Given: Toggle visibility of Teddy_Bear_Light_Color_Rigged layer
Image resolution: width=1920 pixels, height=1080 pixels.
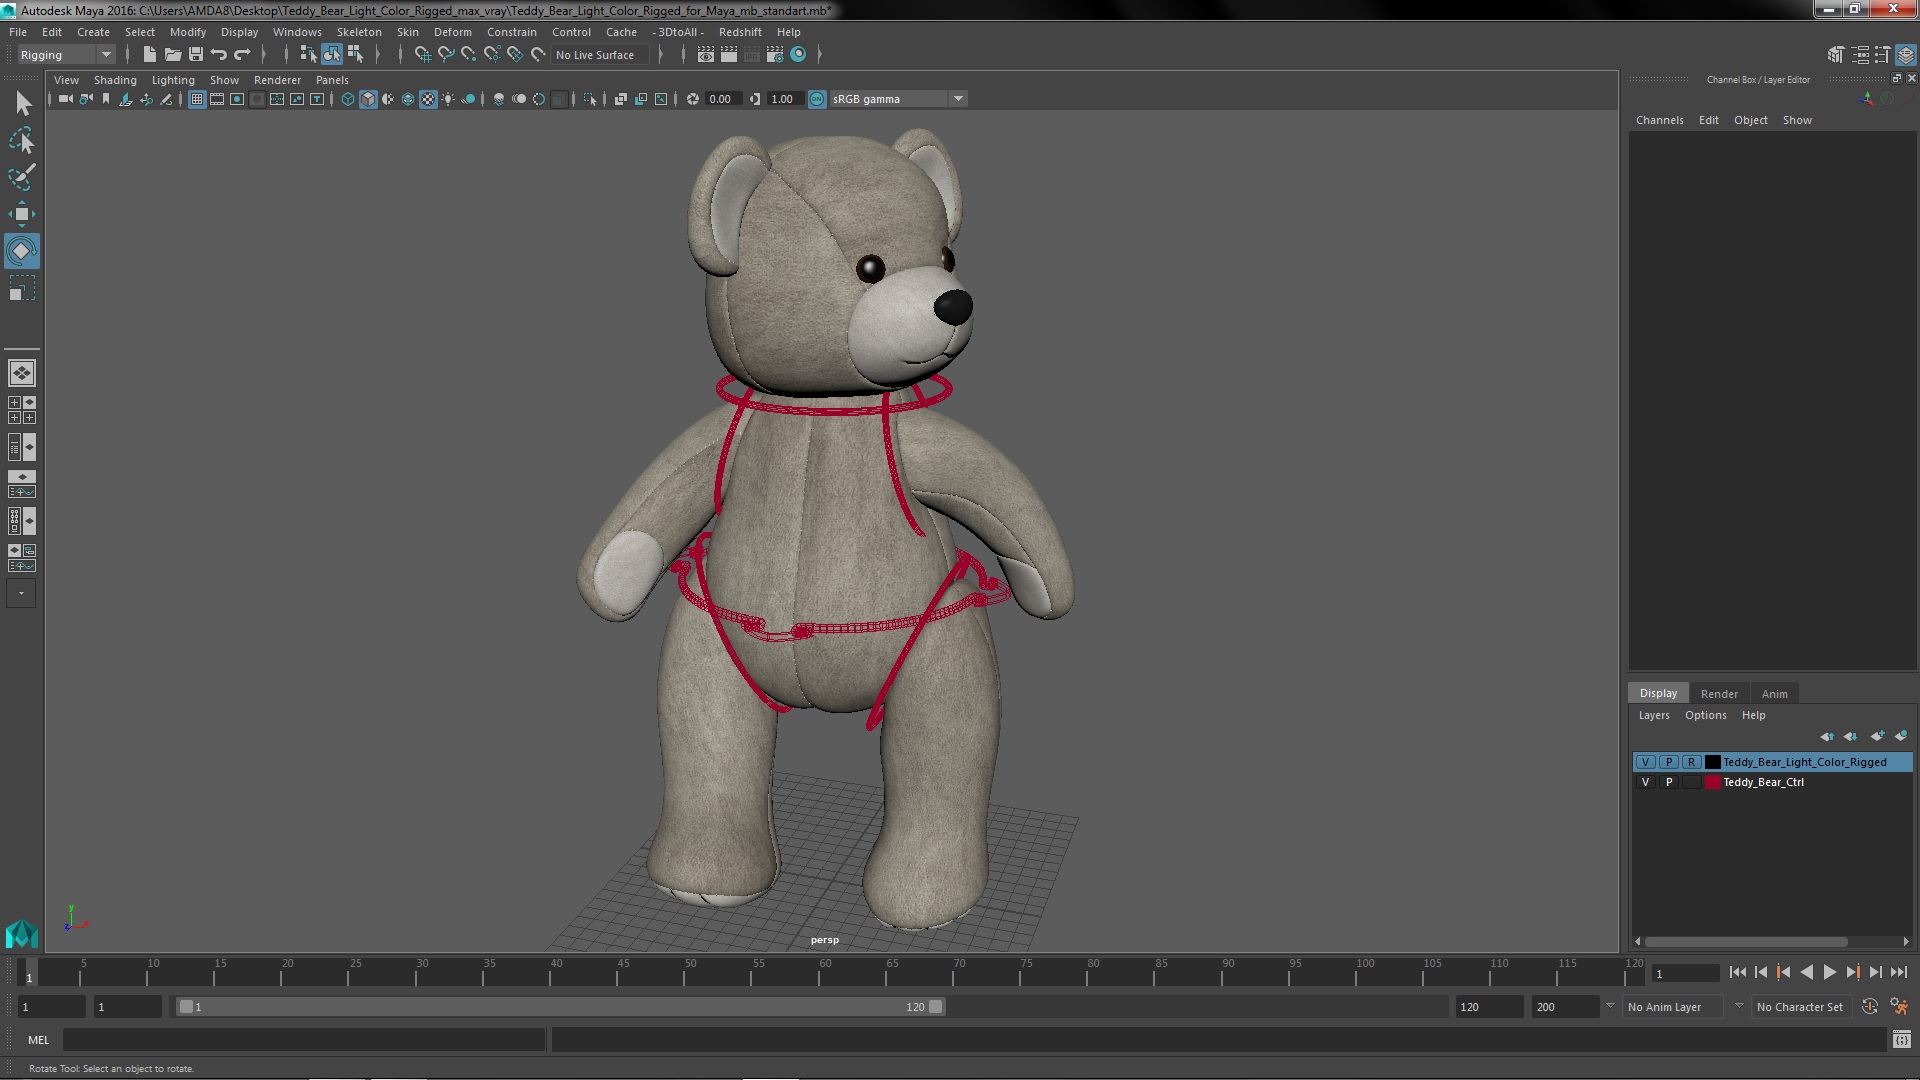Looking at the screenshot, I should pyautogui.click(x=1645, y=762).
